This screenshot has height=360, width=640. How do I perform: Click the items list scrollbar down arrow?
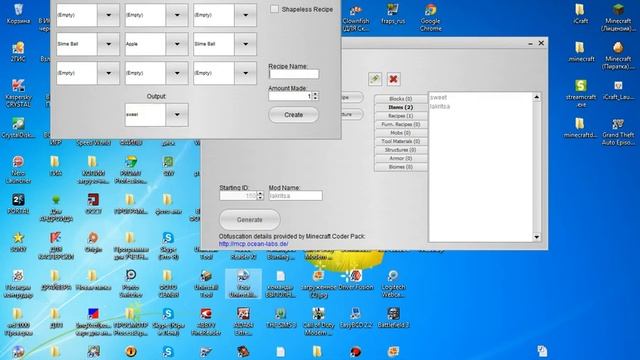(x=537, y=237)
